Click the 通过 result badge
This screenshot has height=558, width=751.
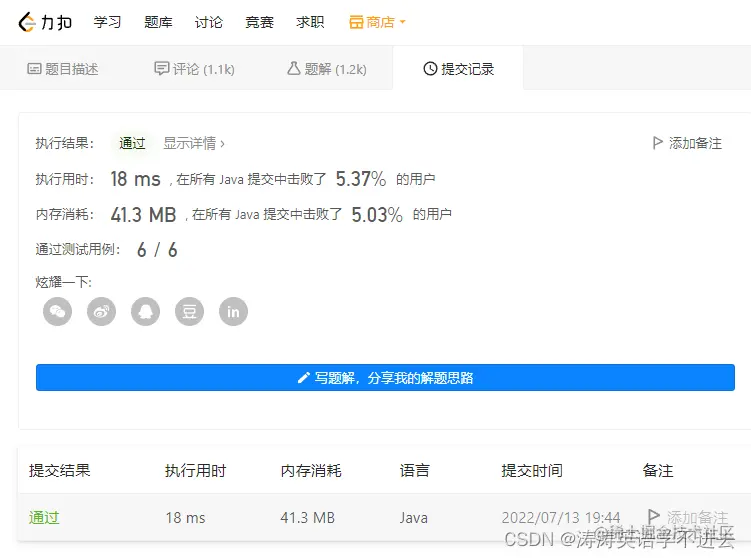click(132, 143)
